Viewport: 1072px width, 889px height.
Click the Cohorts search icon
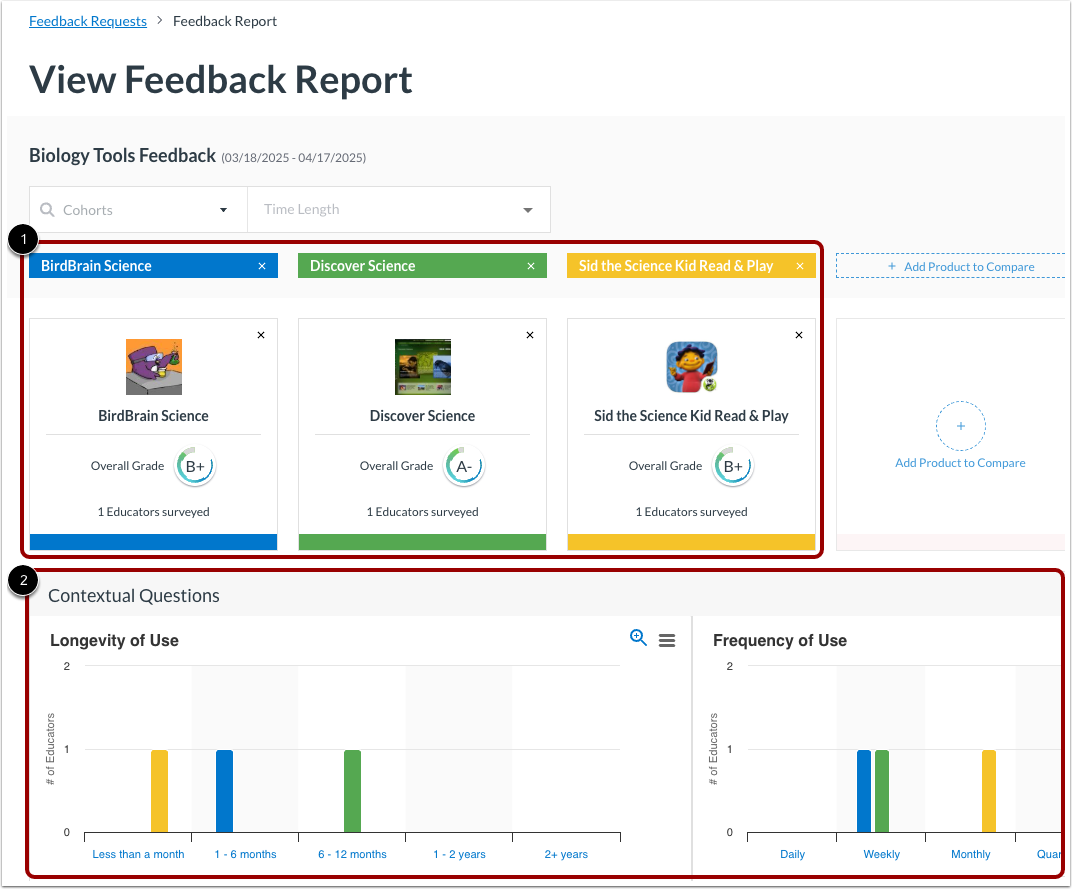click(47, 209)
